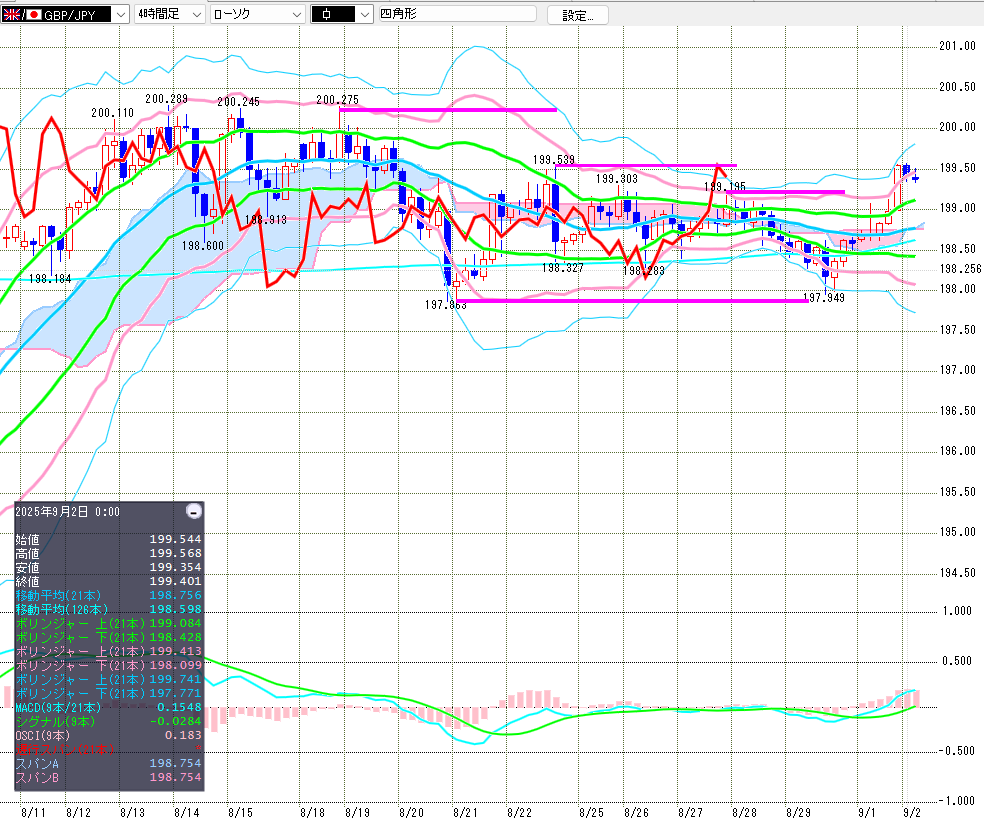Click the green ボリンジャー 下(21本) 198.428 row
Image resolution: width=984 pixels, height=823 pixels.
coord(109,637)
